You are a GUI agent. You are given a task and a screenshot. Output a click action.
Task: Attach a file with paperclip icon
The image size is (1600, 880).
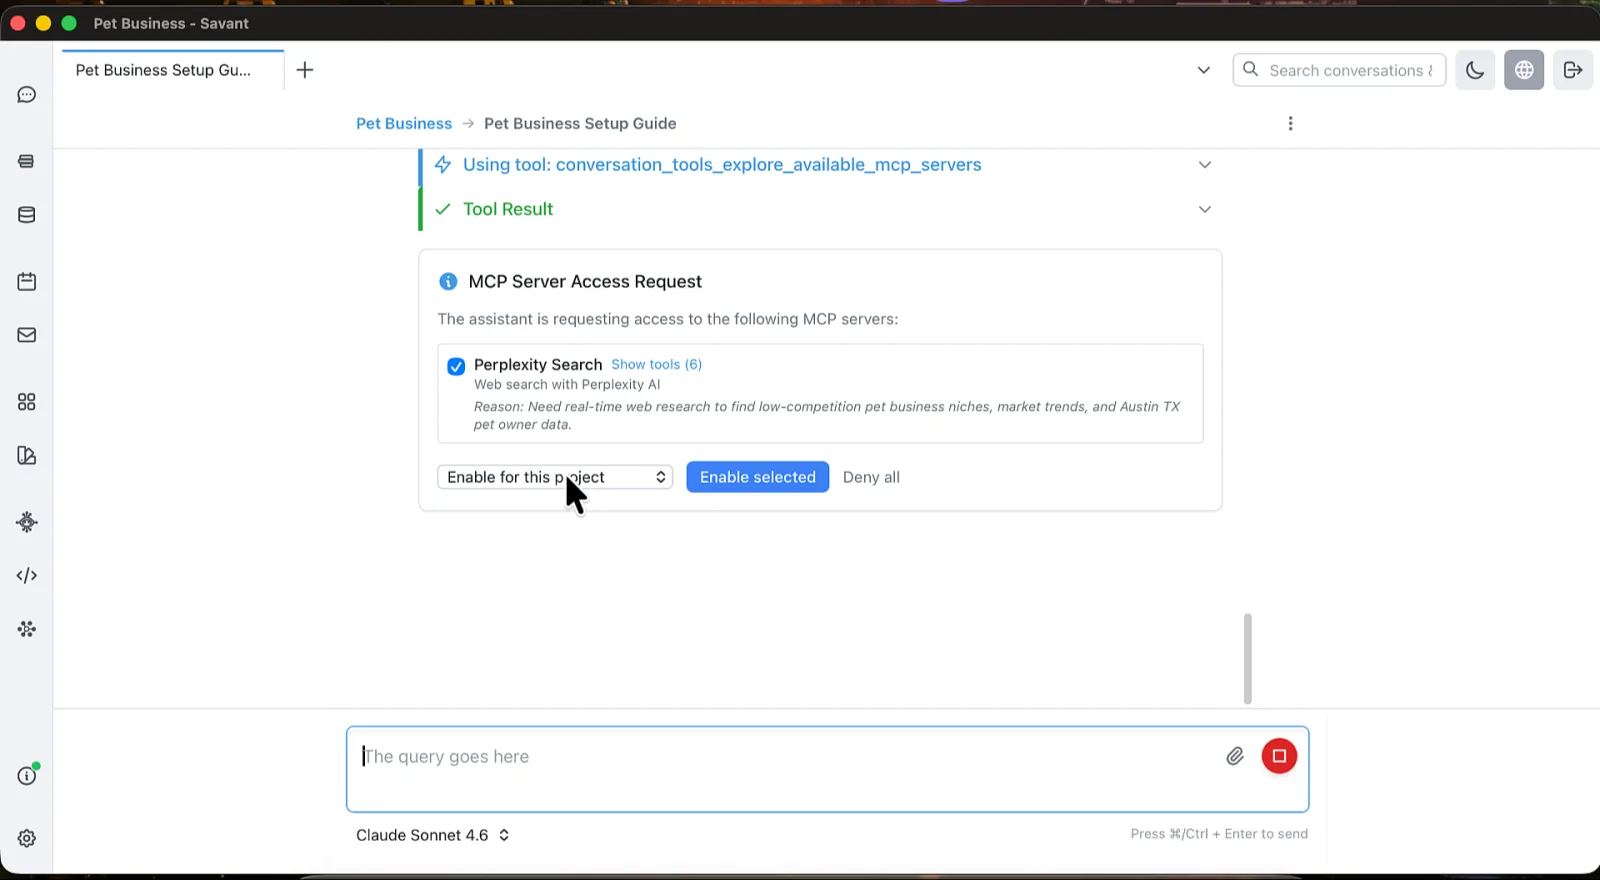click(x=1235, y=756)
